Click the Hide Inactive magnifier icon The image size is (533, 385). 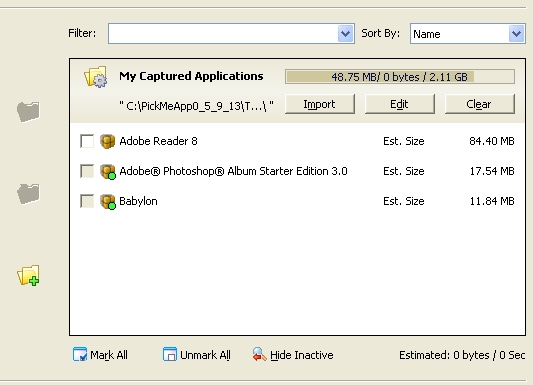coord(259,354)
